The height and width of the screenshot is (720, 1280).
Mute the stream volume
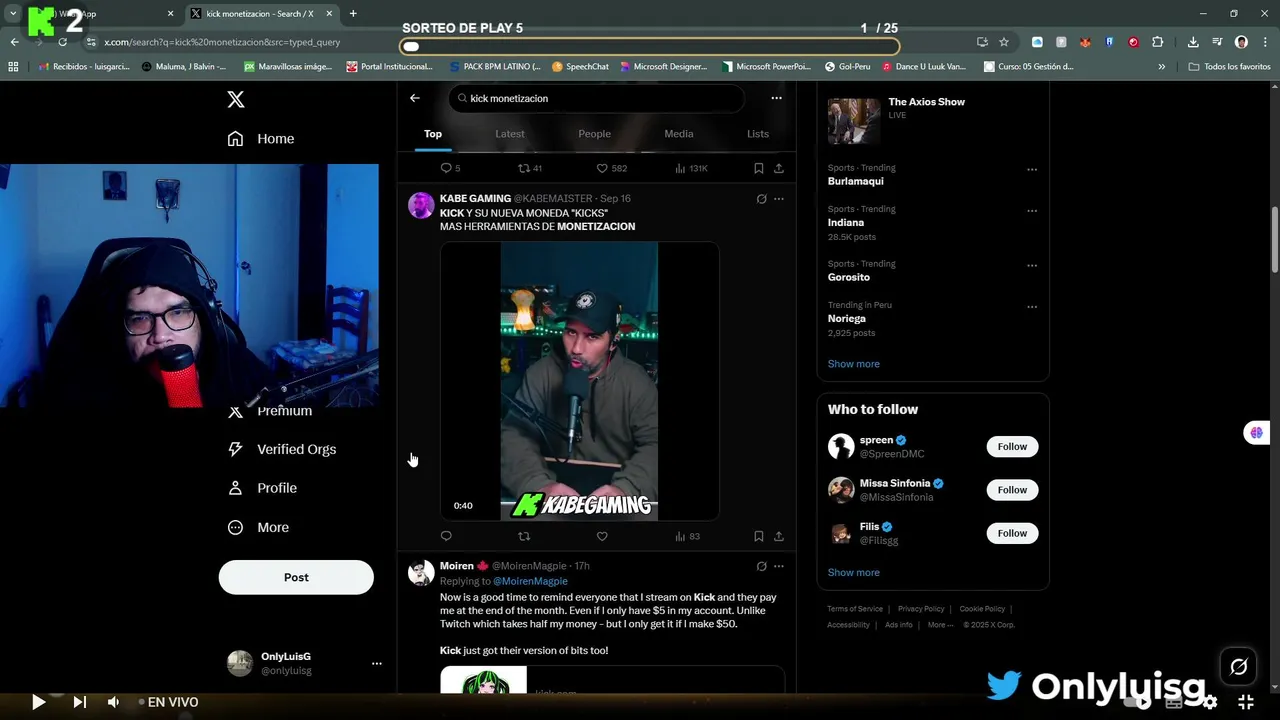pyautogui.click(x=113, y=702)
